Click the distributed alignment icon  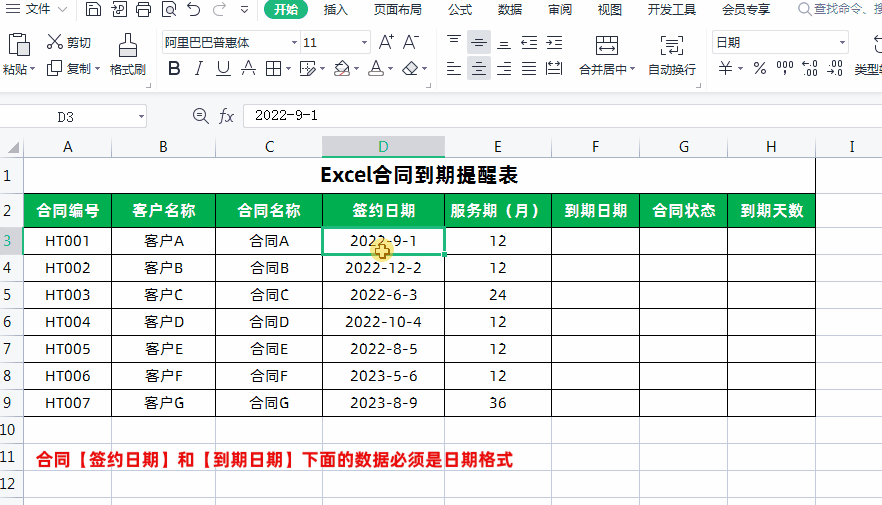tap(554, 69)
